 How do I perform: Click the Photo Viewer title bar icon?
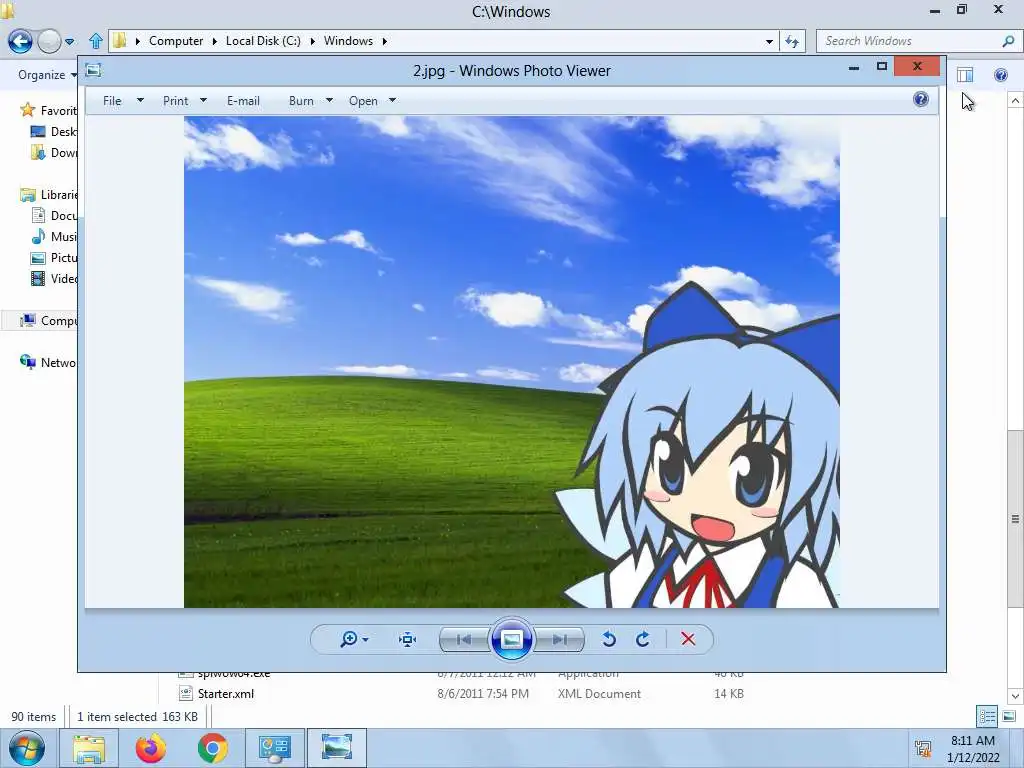point(93,70)
